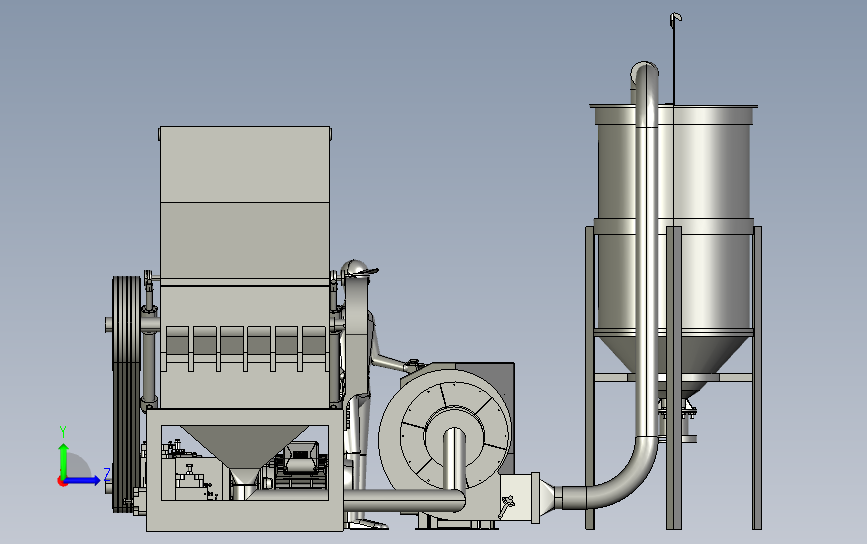Click the red origin ball of triad

[x=62, y=482]
